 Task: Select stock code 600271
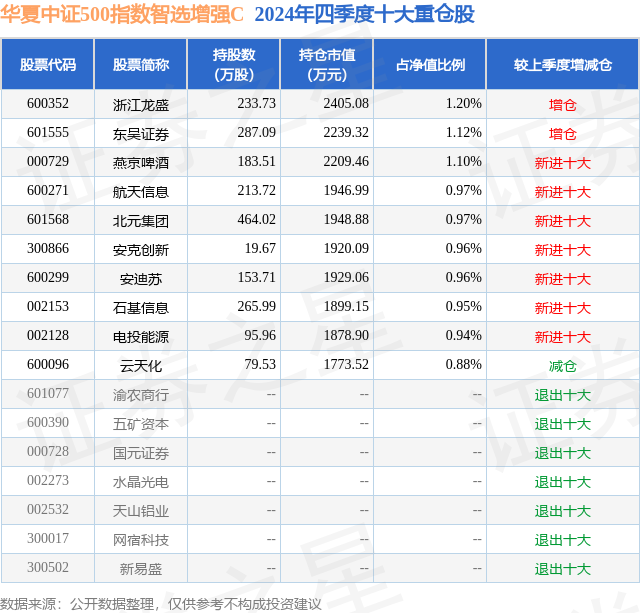click(48, 191)
